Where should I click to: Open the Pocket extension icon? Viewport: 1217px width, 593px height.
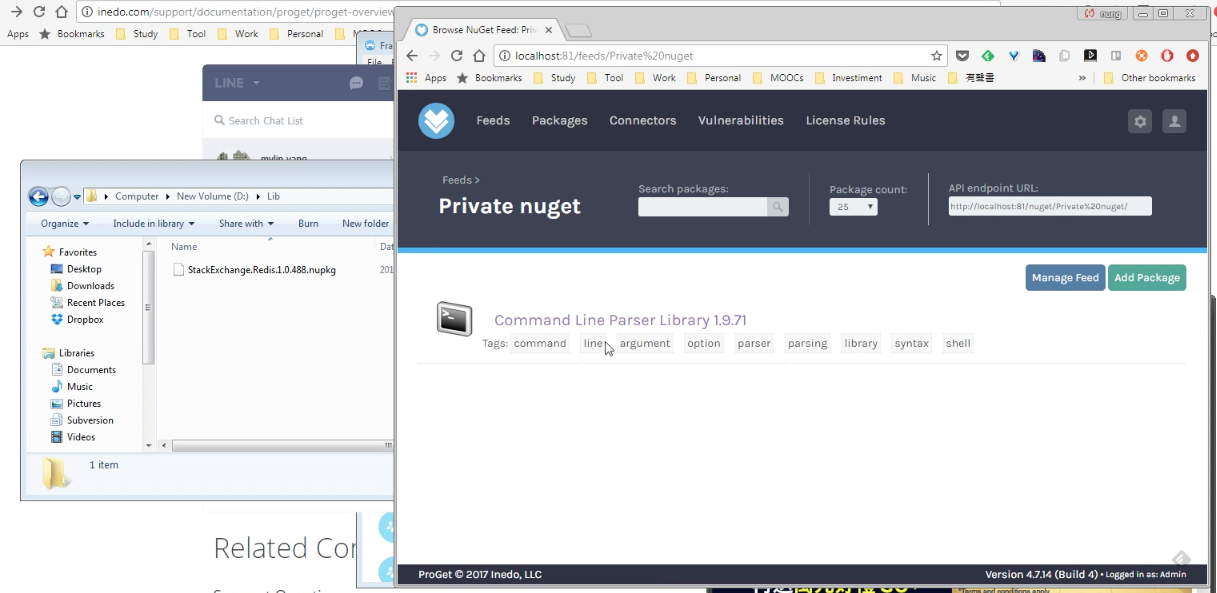coord(962,56)
